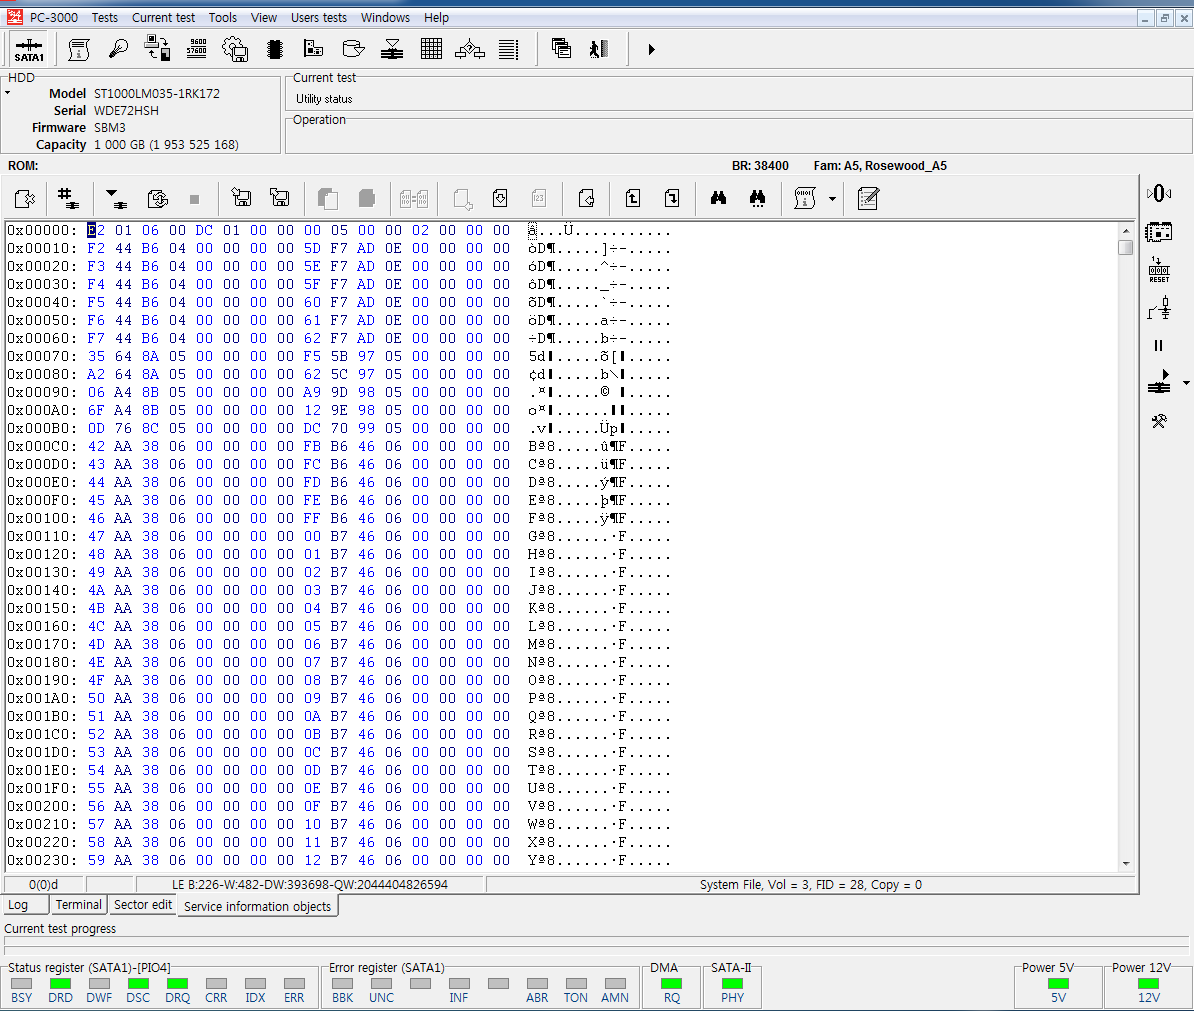Click the light bulb icon in the top toolbar
This screenshot has height=1011, width=1194.
118,49
